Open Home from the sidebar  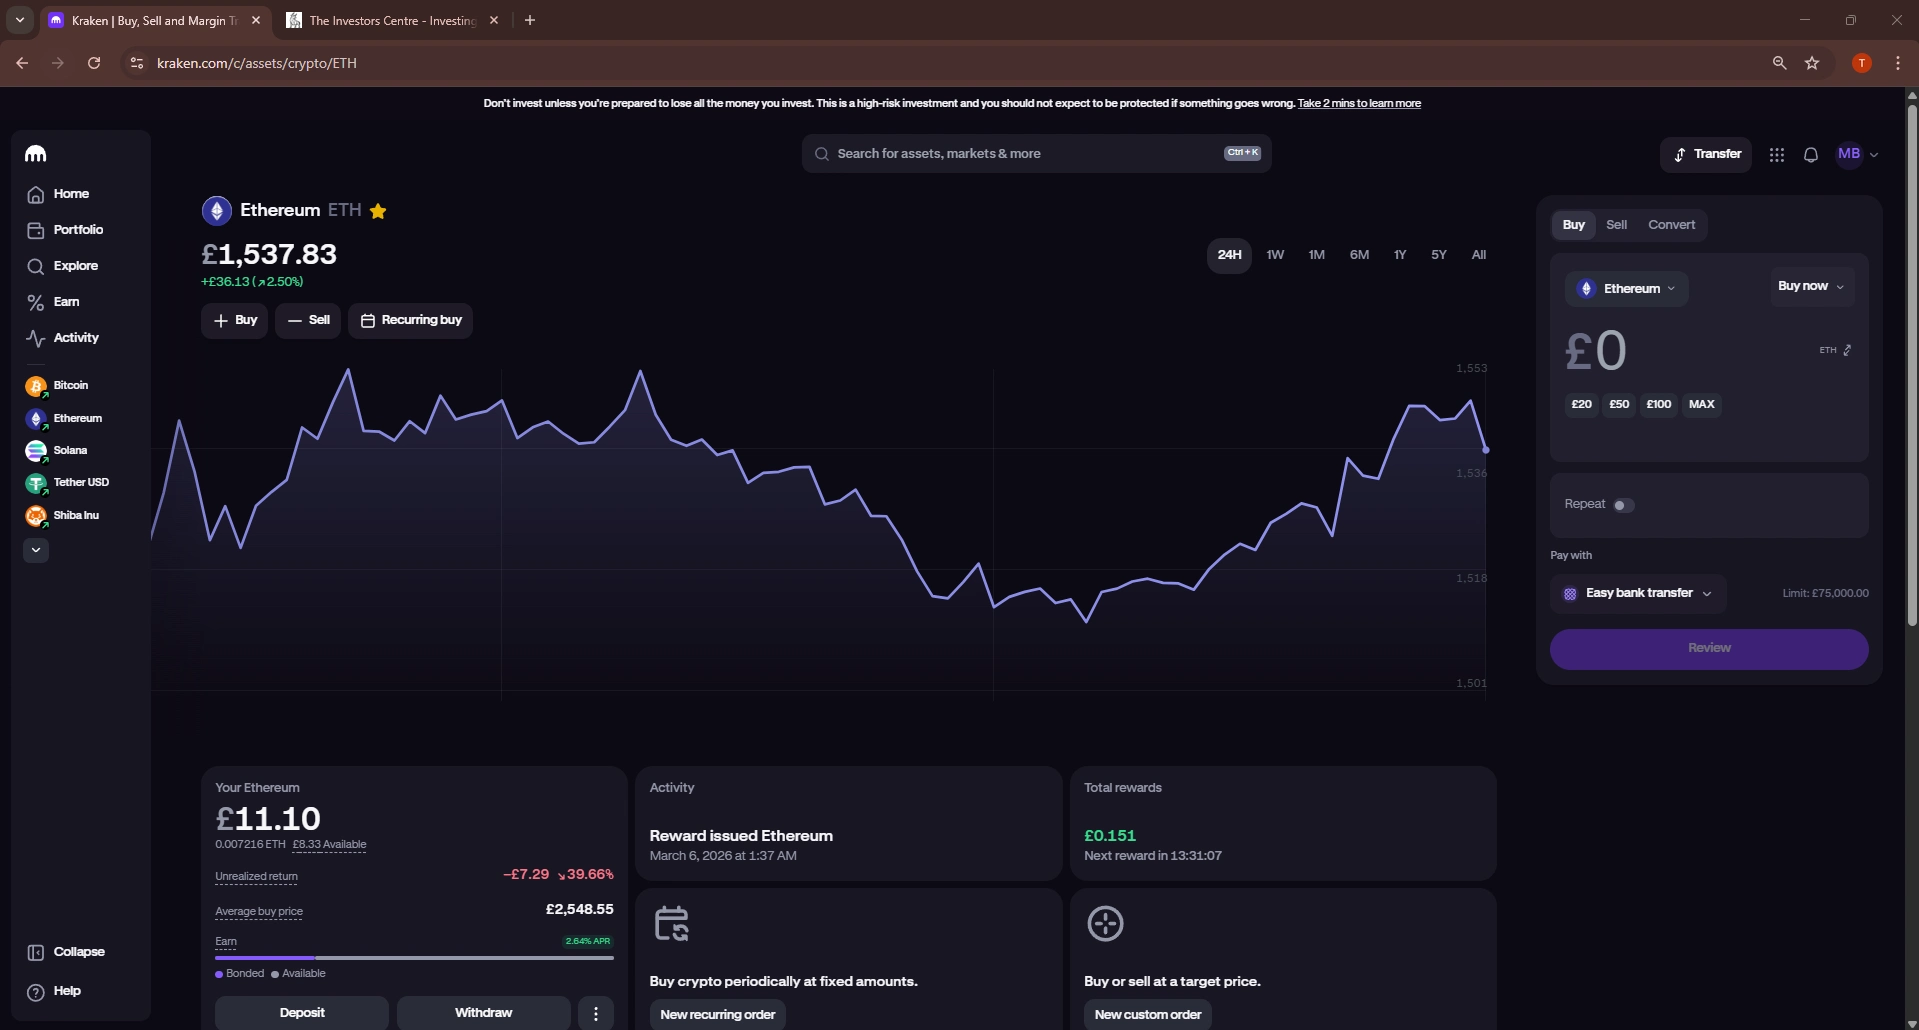pos(58,194)
